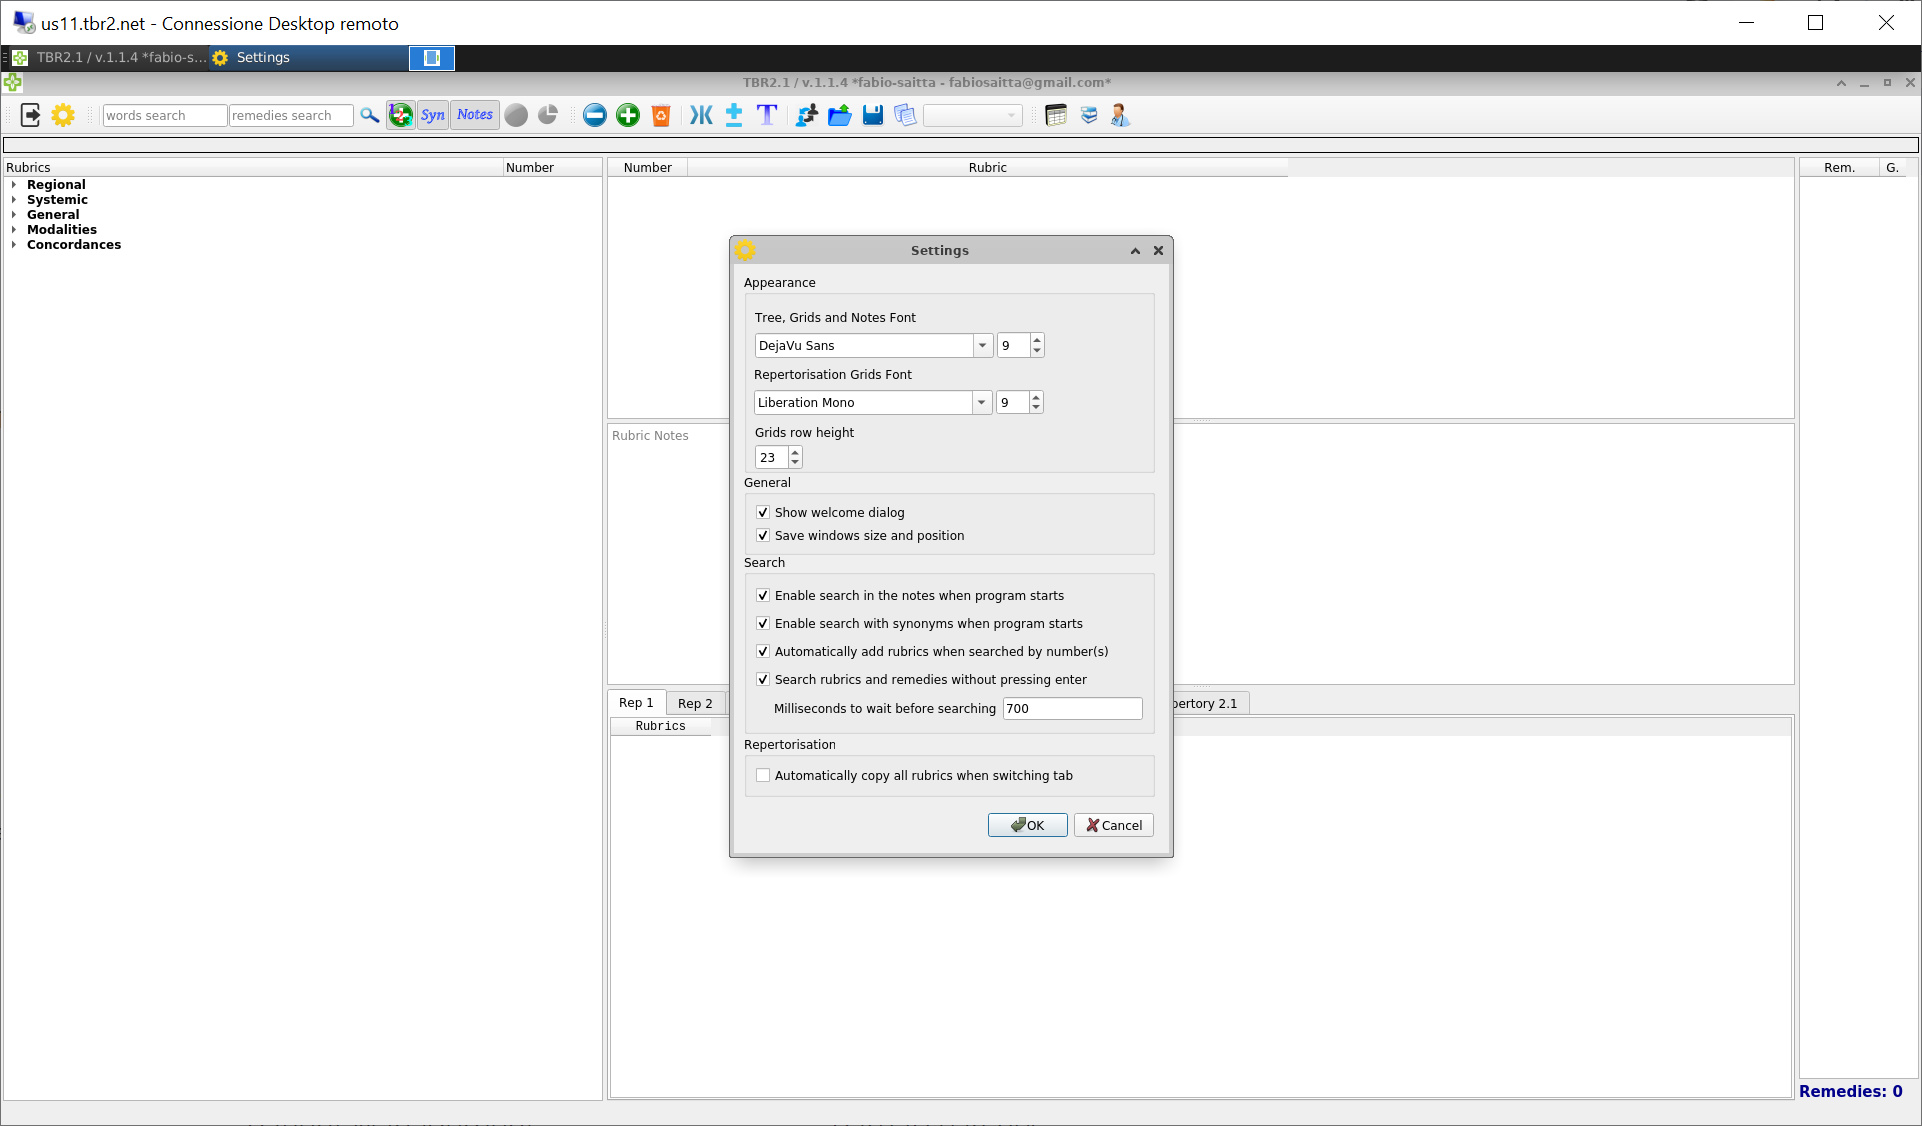Click the blue floppy disk save icon
Viewport: 1922px width, 1126px height.
[x=873, y=115]
